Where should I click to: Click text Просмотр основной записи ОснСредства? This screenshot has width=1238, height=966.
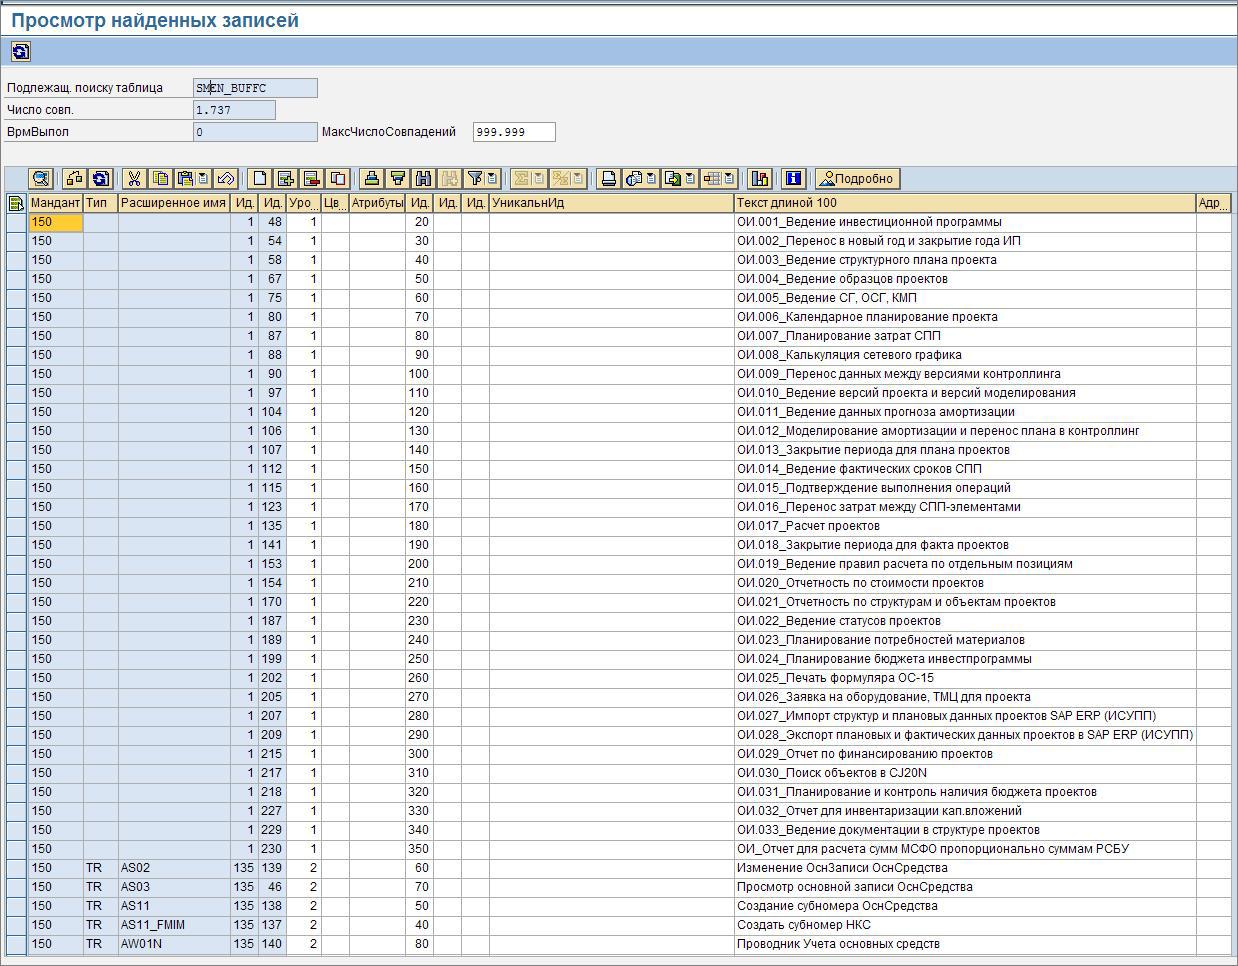[854, 887]
